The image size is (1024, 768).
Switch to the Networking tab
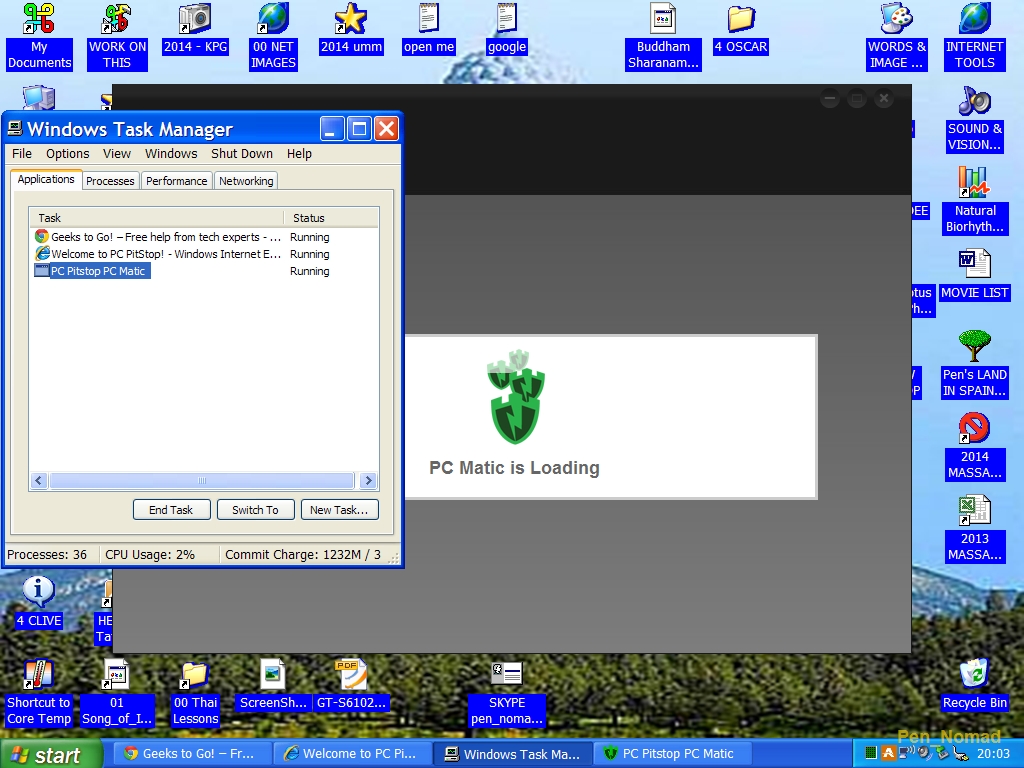(246, 181)
